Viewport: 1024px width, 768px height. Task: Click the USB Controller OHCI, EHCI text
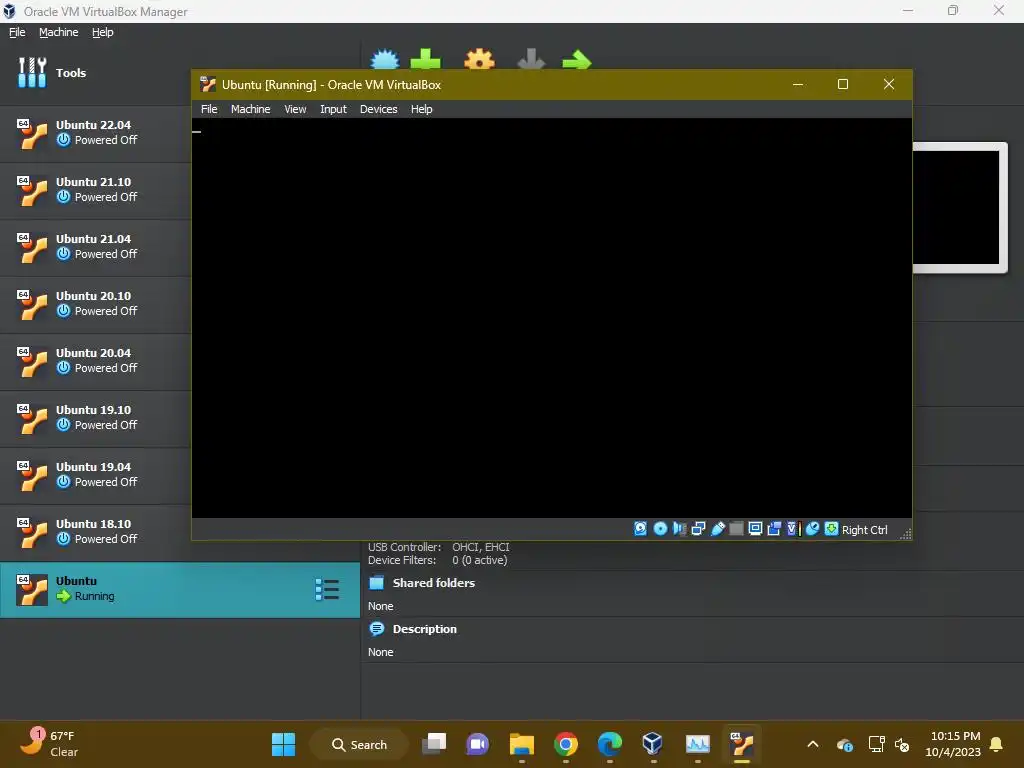pos(438,547)
